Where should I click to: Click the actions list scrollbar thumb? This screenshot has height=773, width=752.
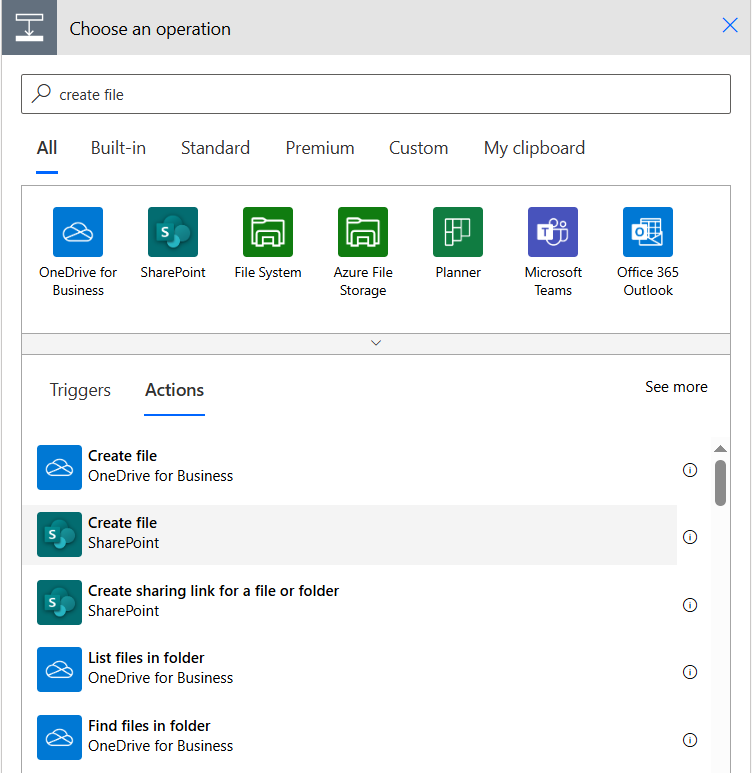pyautogui.click(x=720, y=483)
